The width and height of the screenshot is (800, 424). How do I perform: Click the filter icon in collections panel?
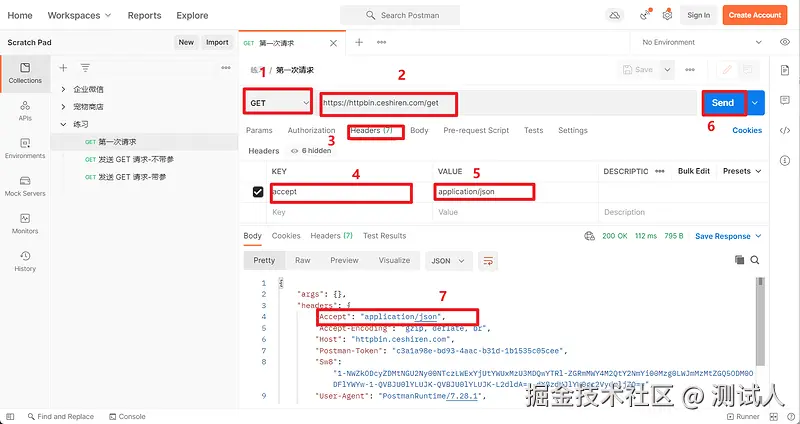(85, 68)
